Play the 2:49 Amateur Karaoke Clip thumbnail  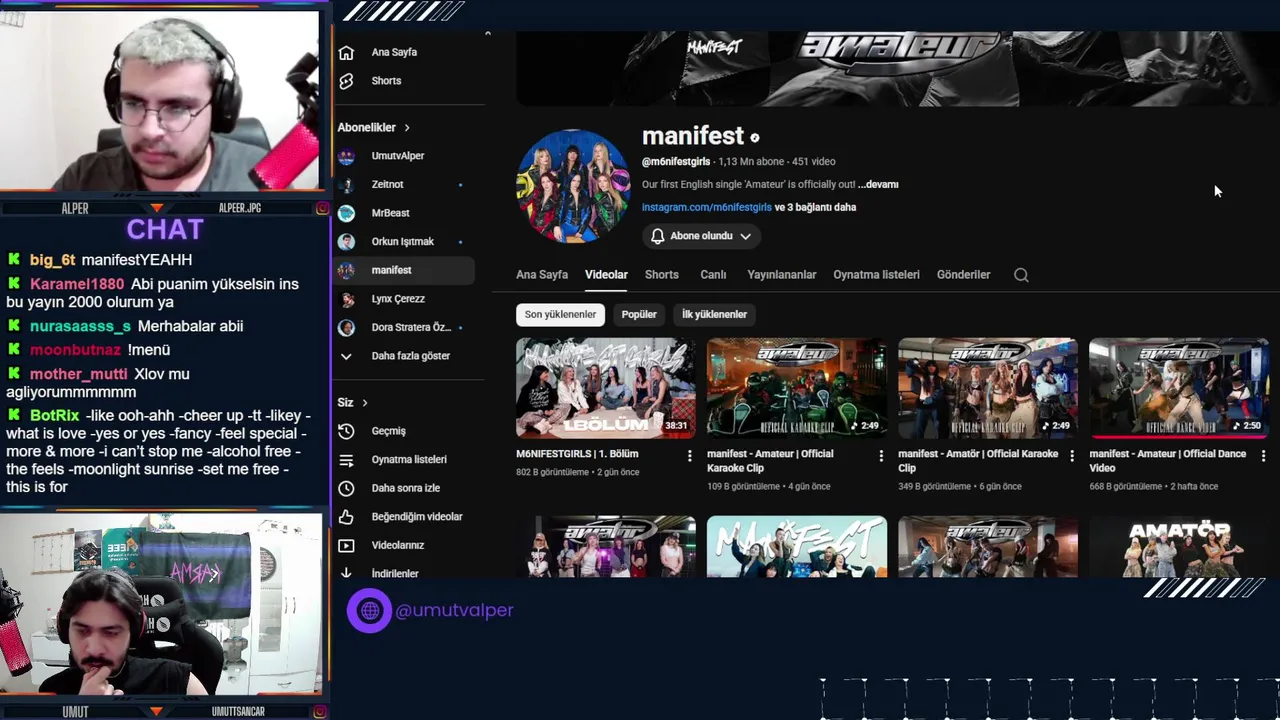797,388
